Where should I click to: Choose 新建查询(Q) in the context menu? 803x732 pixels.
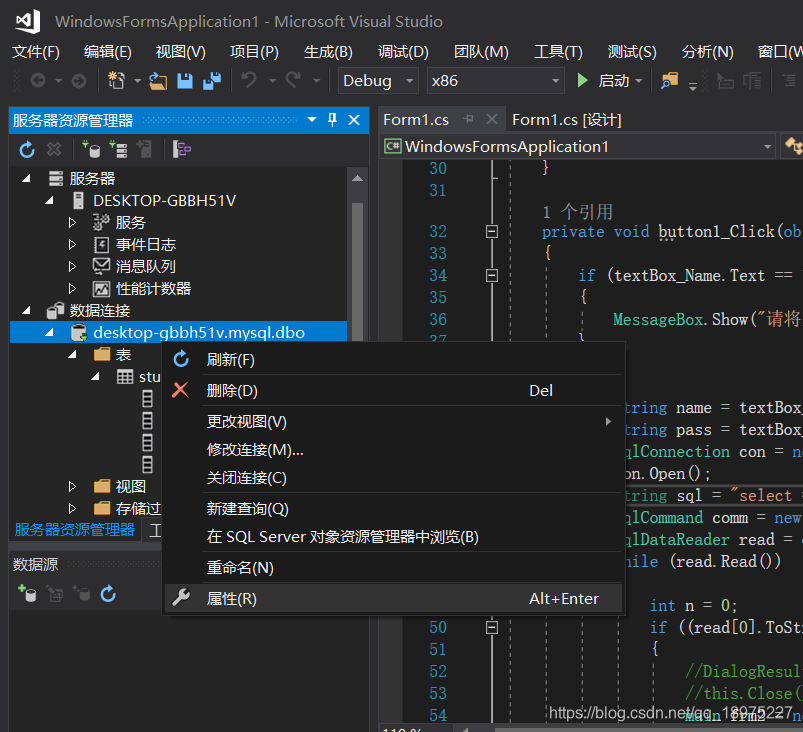[393, 508]
